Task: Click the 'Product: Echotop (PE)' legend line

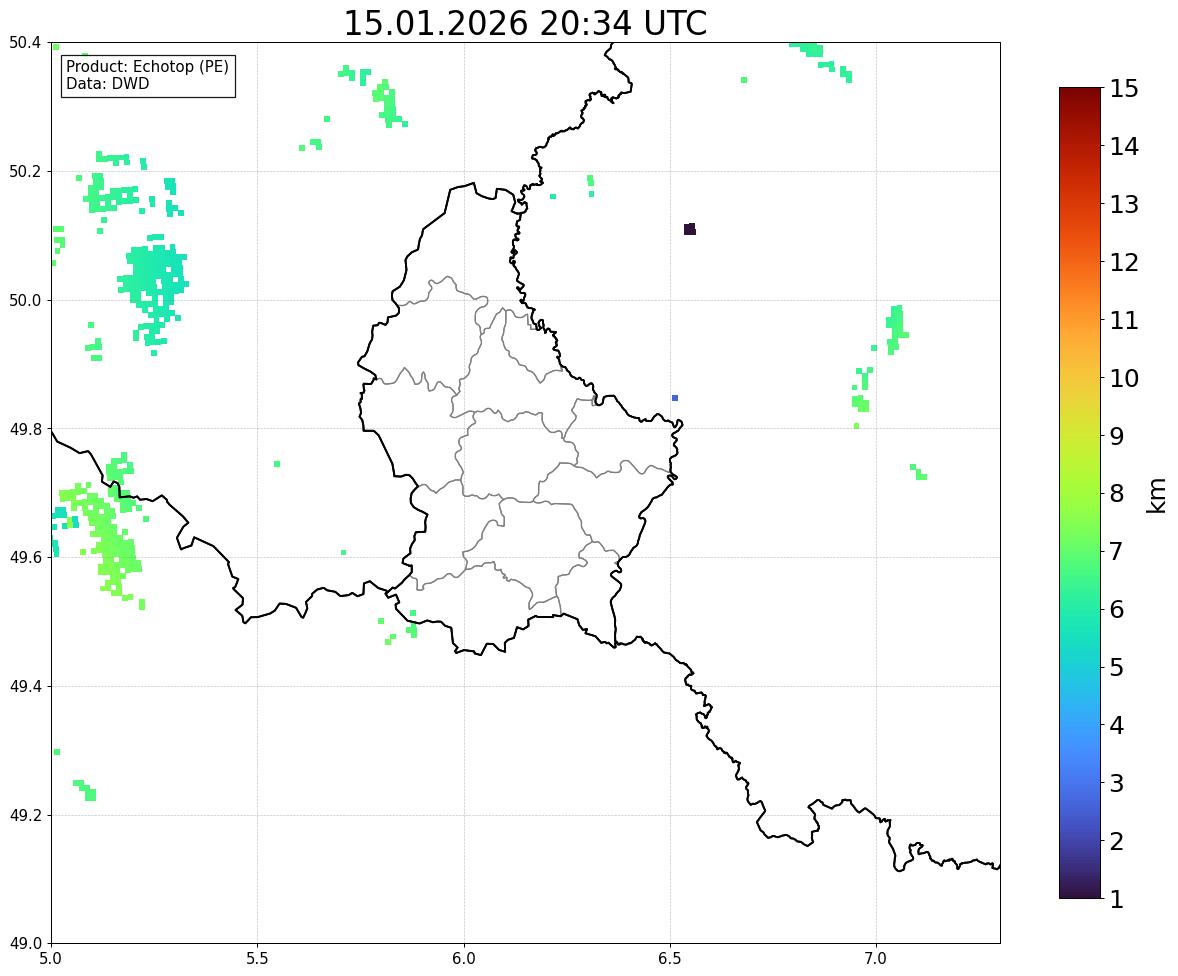Action: [x=147, y=67]
